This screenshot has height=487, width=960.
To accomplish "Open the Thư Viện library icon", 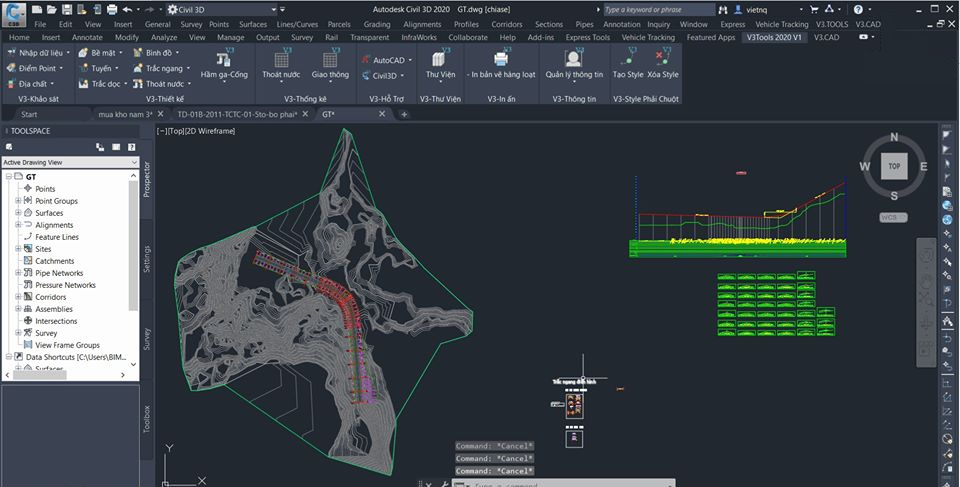I will coord(440,58).
